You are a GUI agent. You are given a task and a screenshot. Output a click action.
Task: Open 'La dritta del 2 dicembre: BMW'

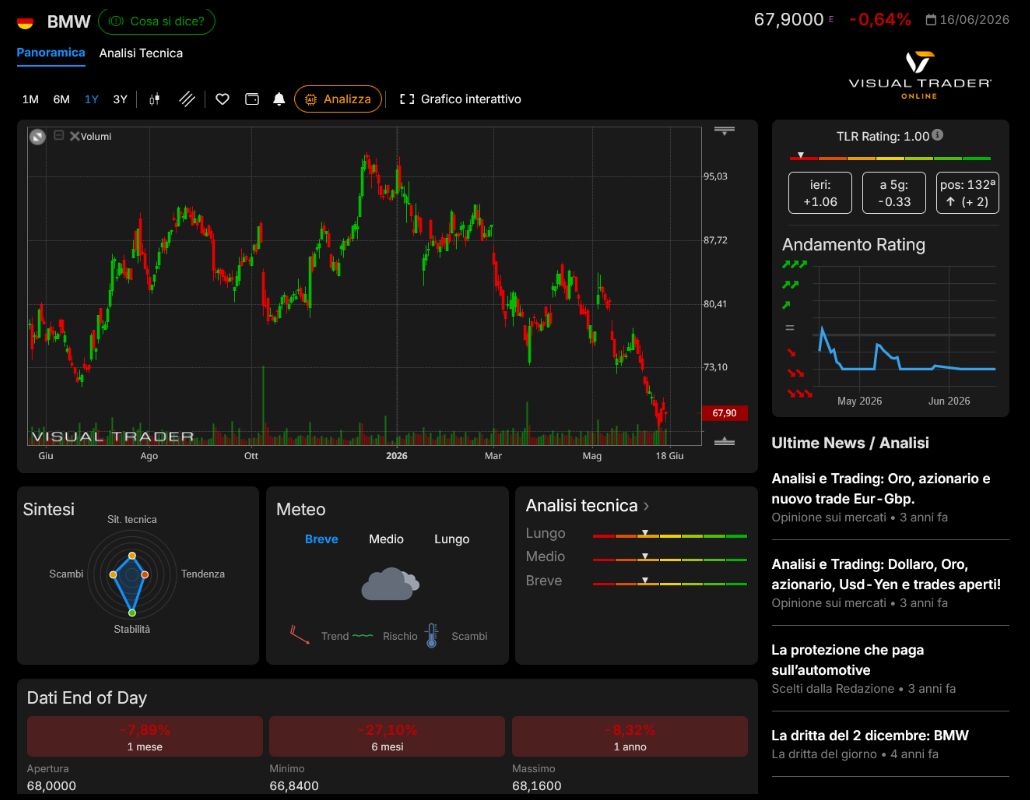pyautogui.click(x=870, y=735)
